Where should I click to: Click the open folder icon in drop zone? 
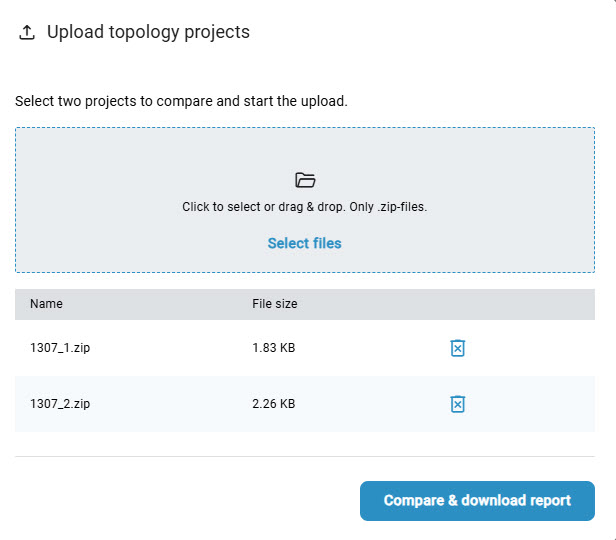[x=305, y=180]
